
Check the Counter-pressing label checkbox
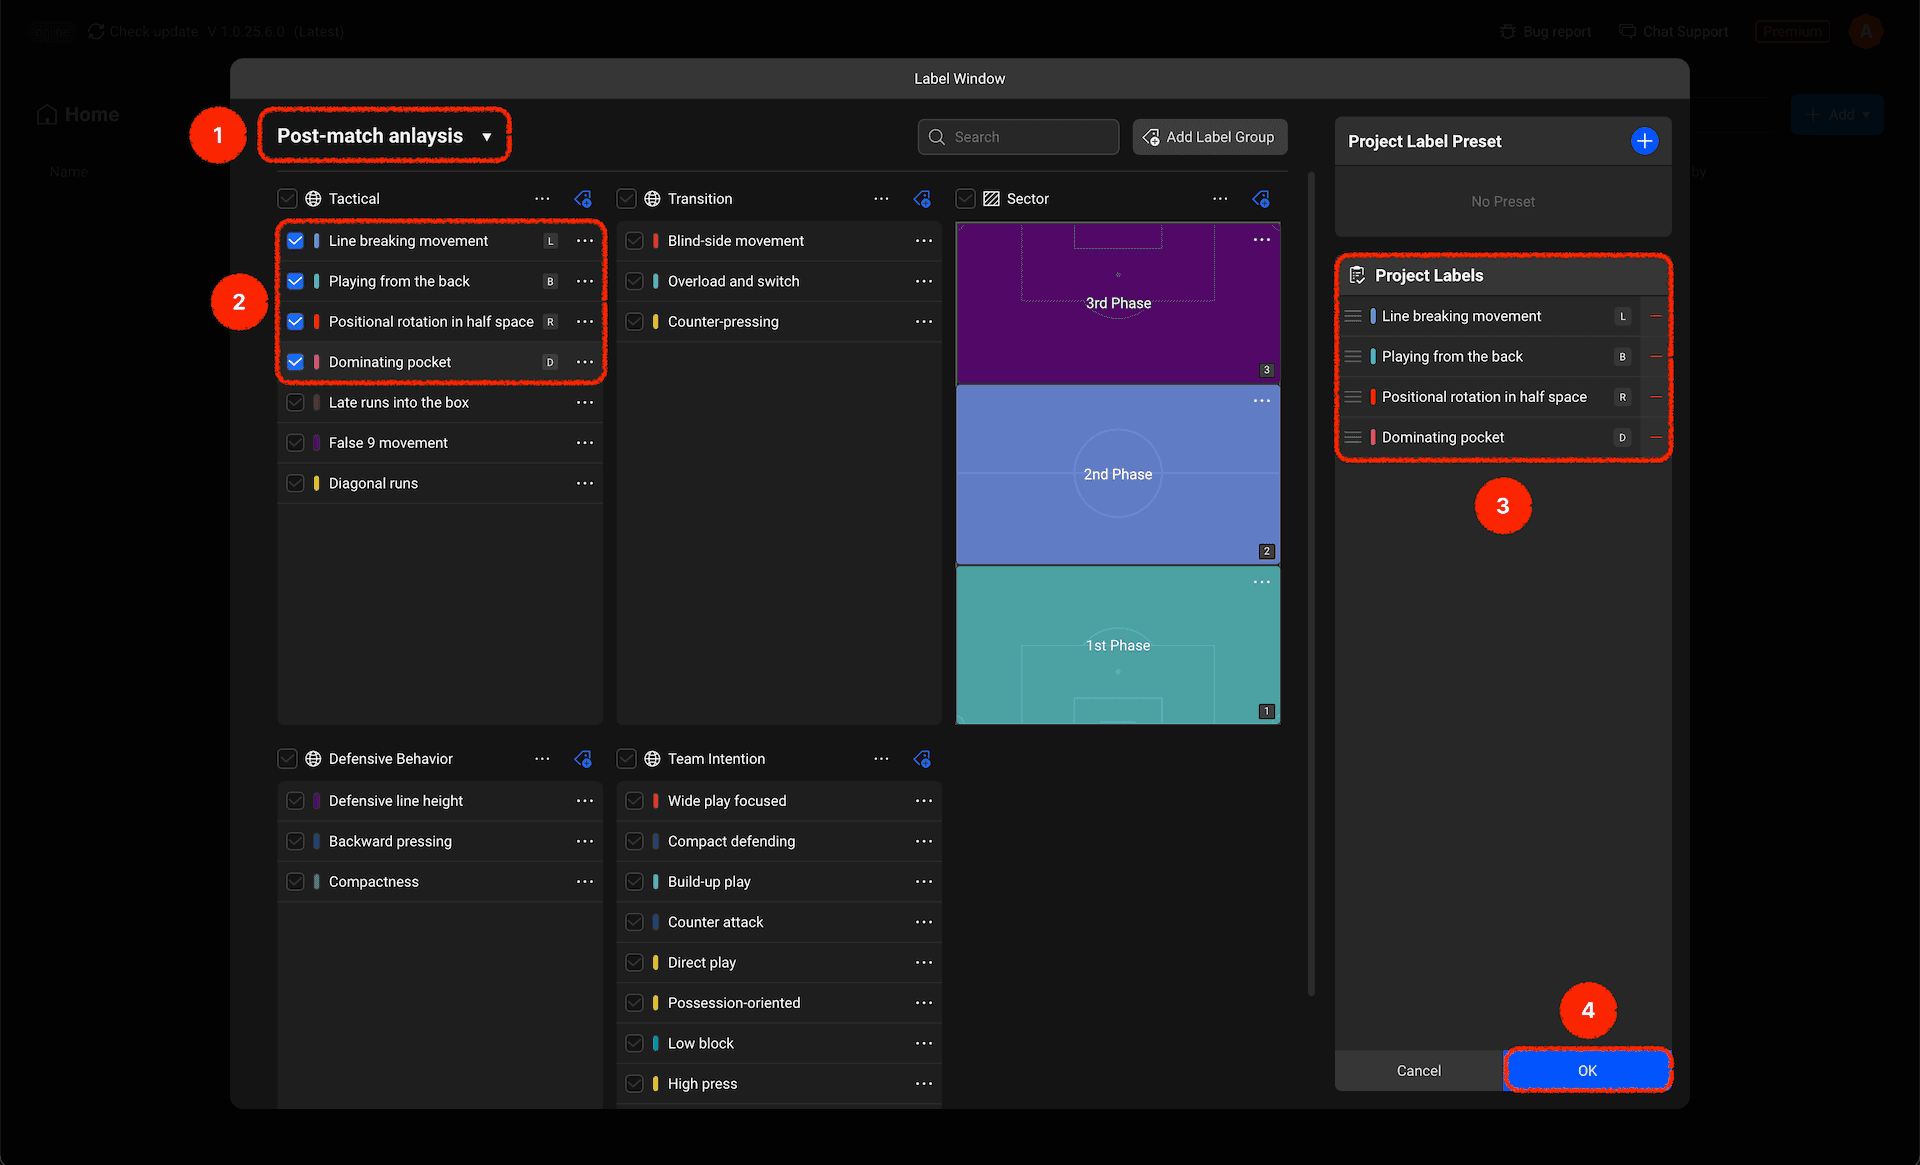[634, 322]
